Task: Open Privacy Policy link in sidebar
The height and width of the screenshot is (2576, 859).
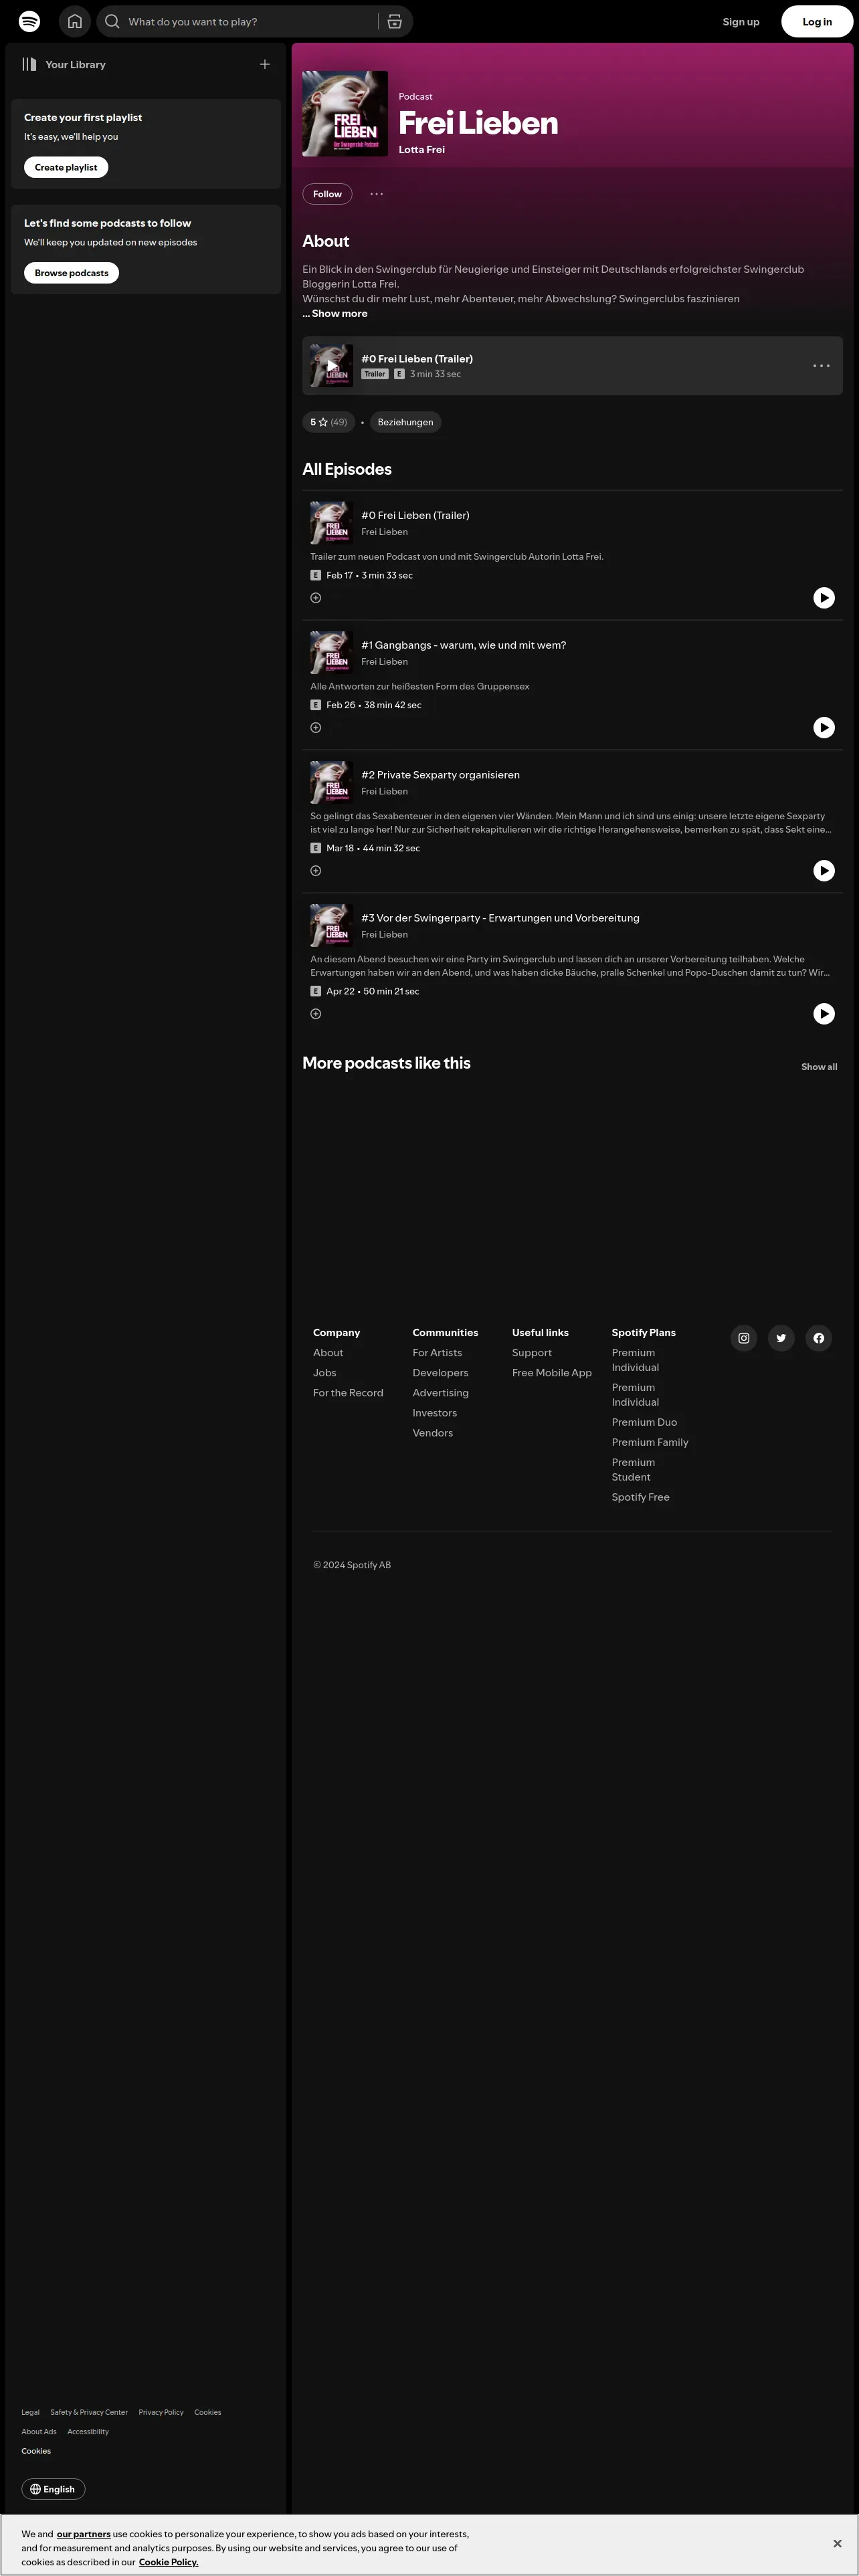Action: [x=161, y=2412]
